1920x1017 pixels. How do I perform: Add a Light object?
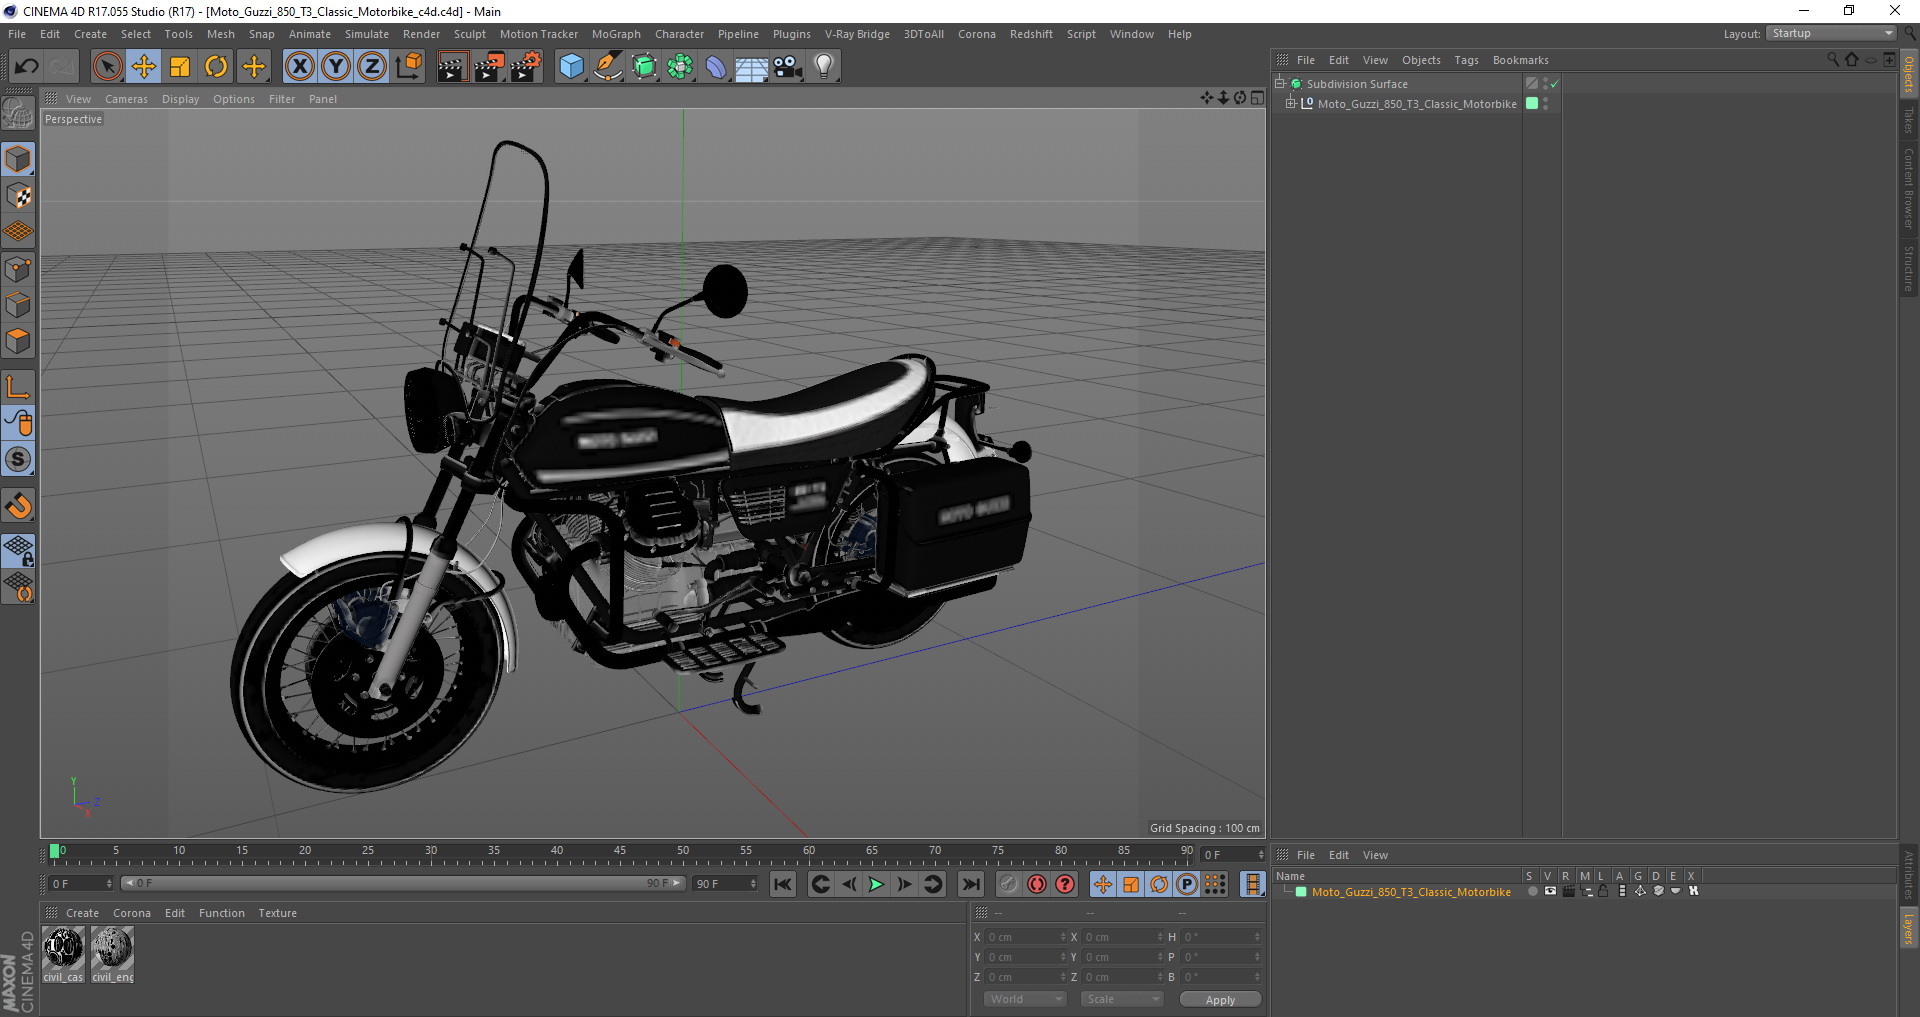click(x=823, y=67)
